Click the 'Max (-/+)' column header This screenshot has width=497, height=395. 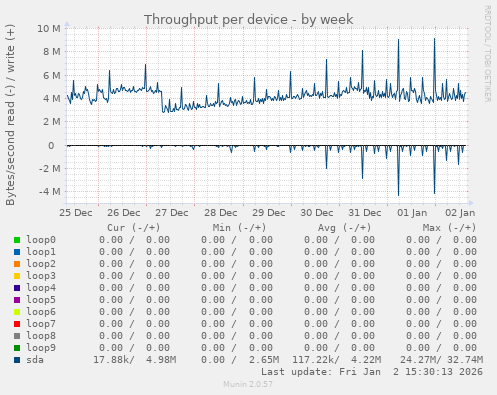pos(449,228)
